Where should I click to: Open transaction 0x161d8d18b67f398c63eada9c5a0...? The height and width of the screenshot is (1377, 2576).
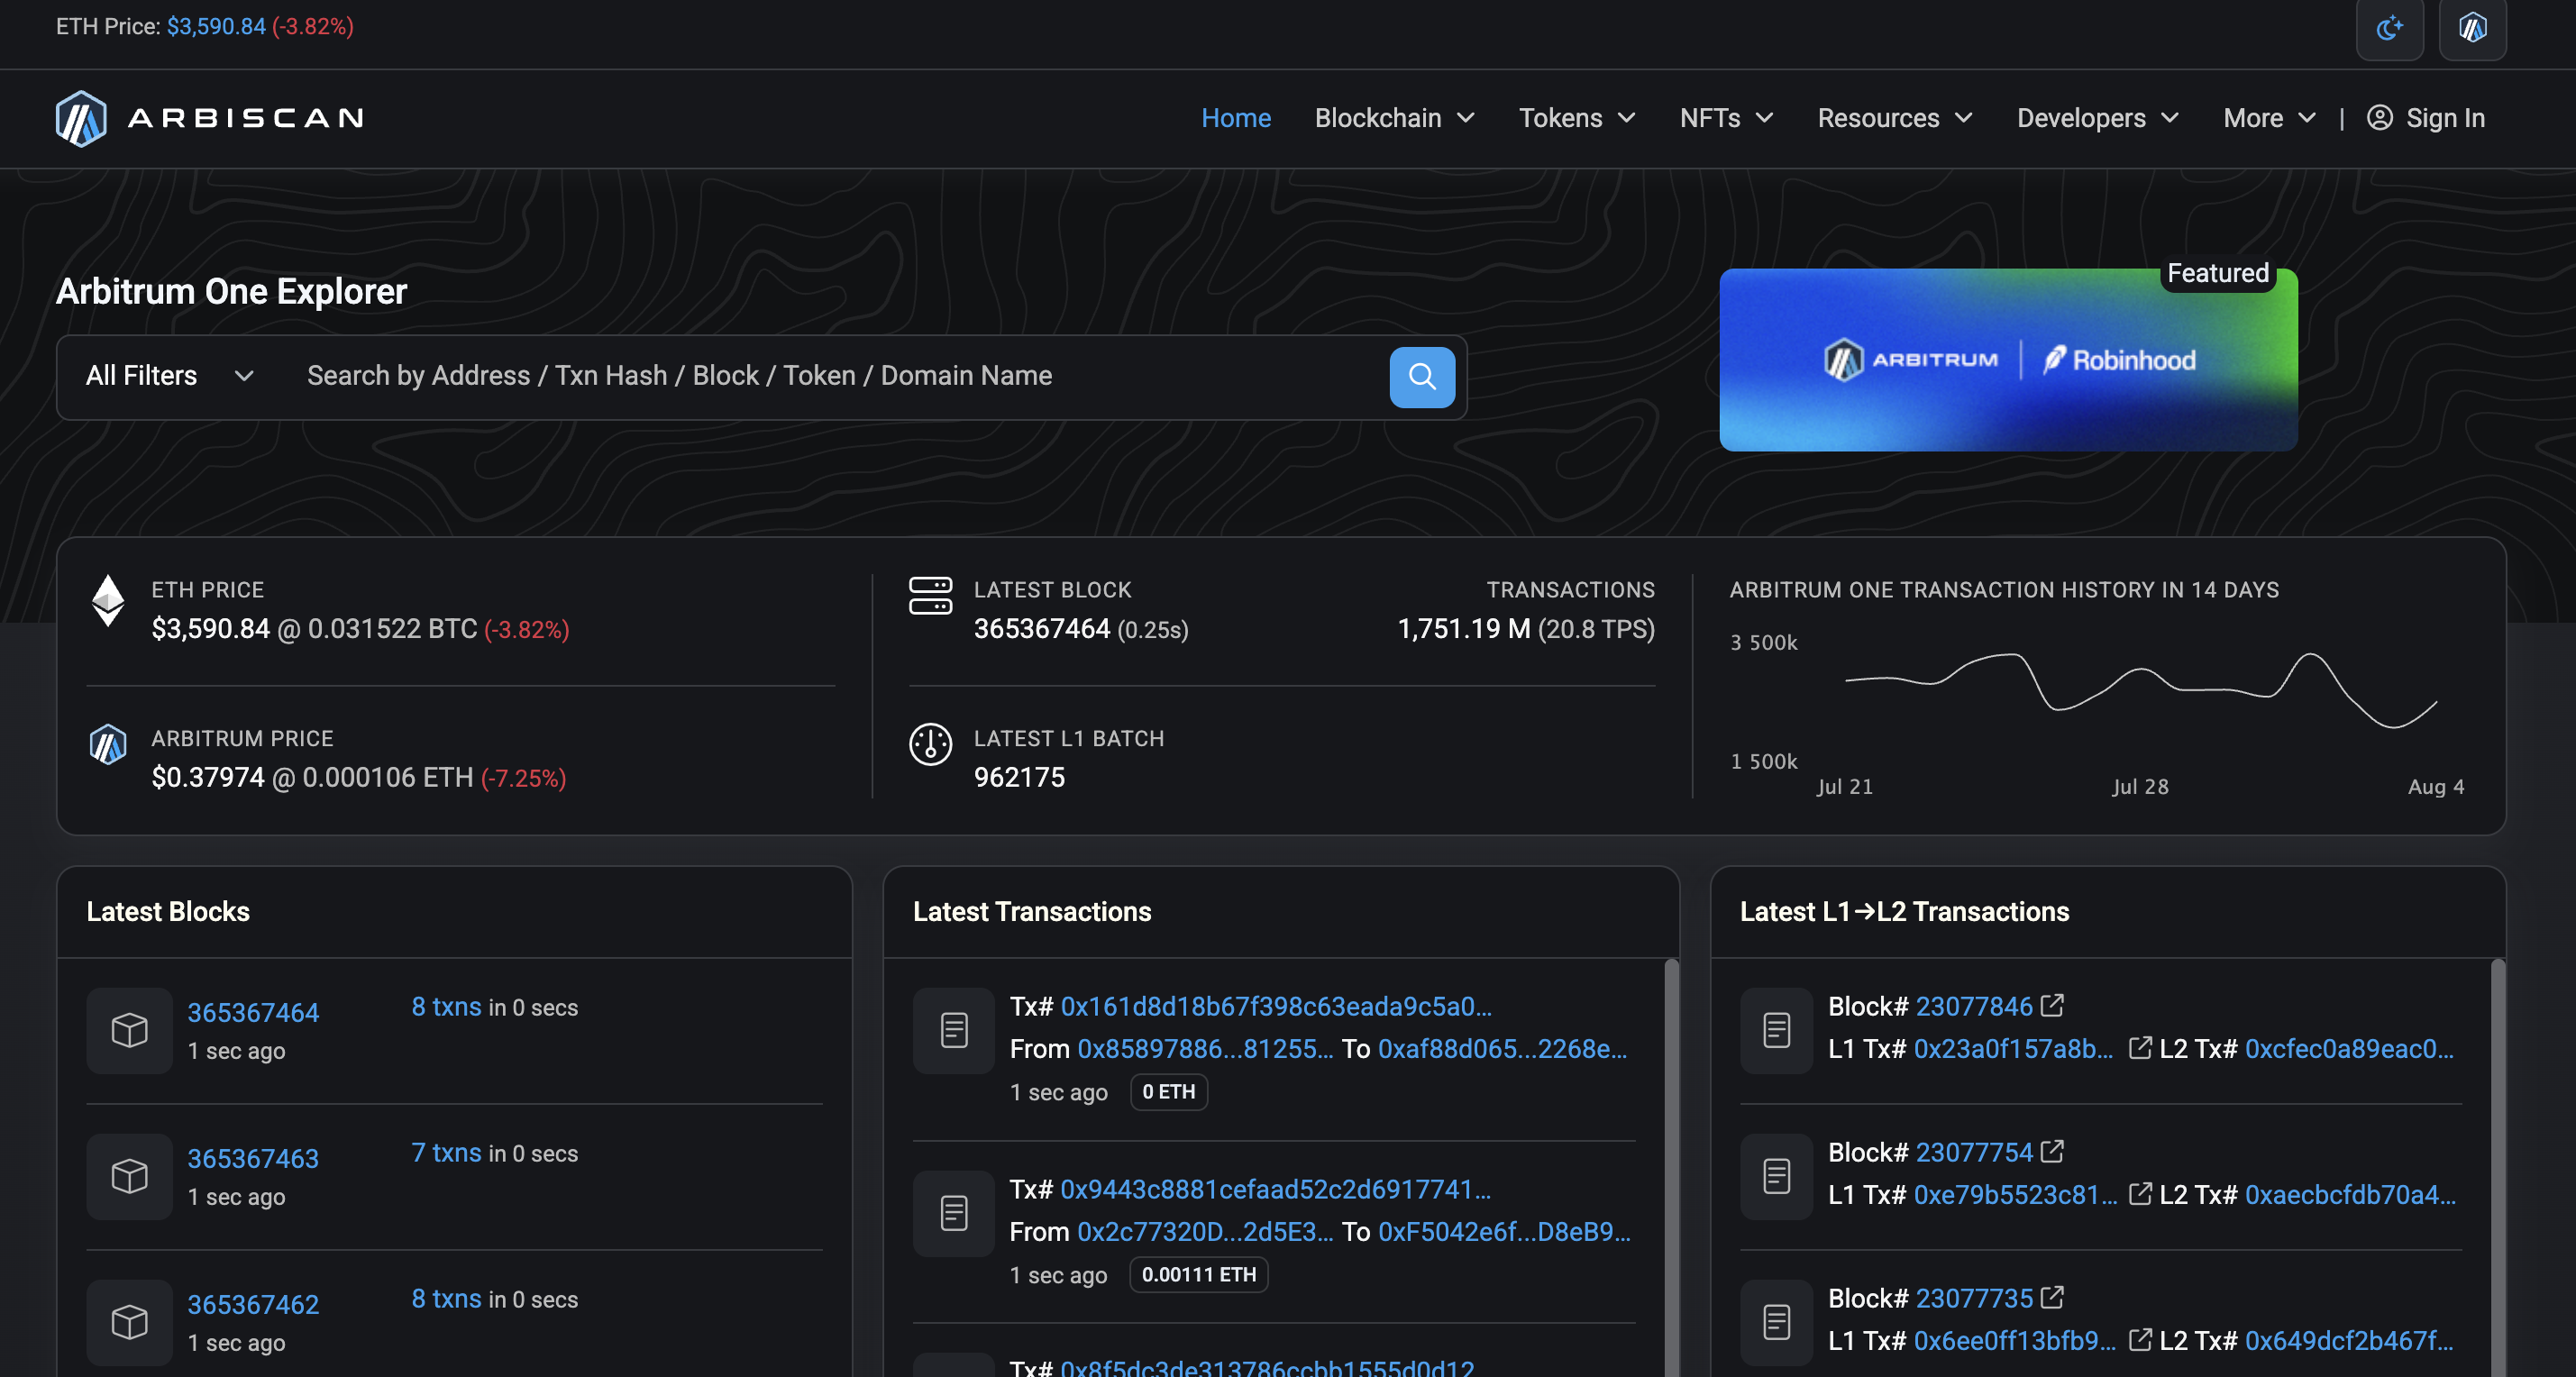coord(1277,1007)
